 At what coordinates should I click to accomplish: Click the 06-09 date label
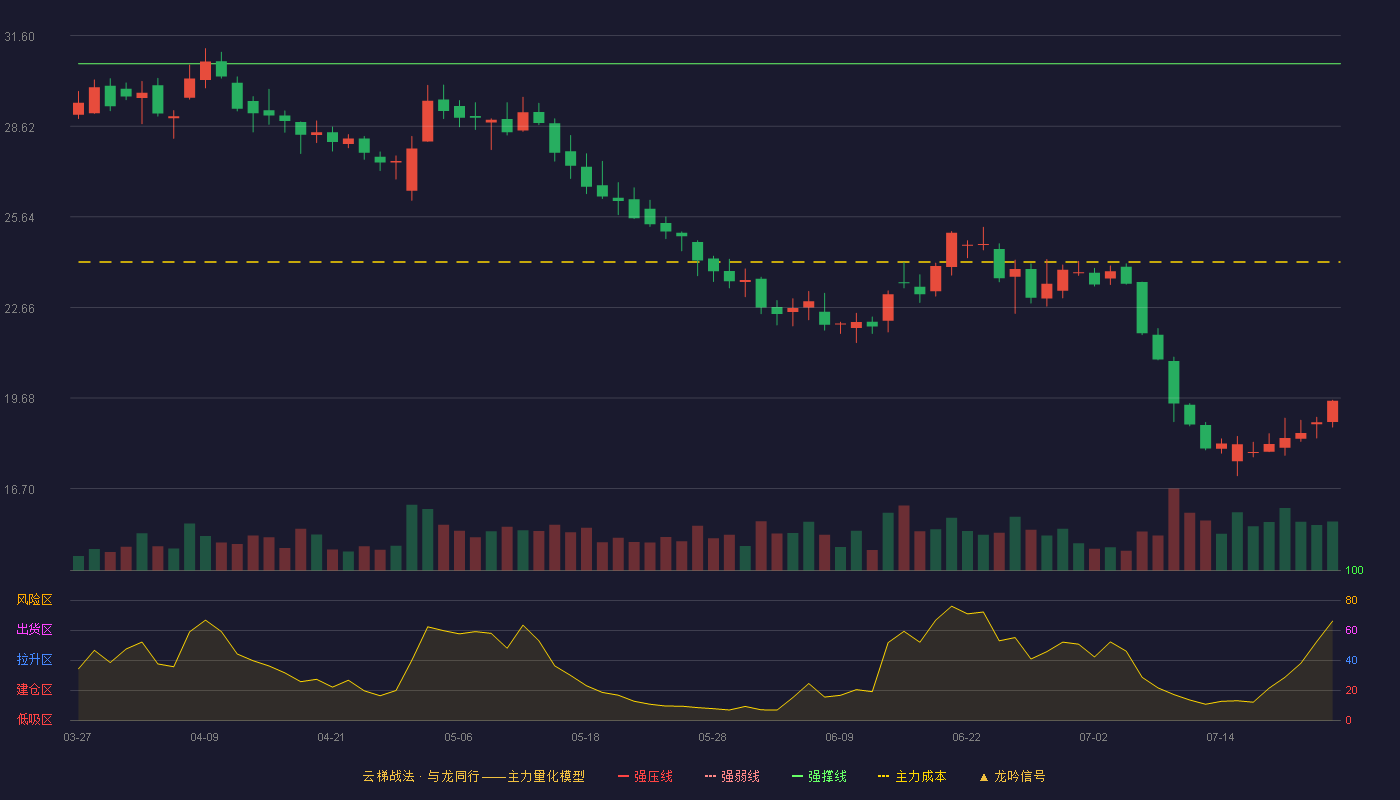(x=839, y=737)
